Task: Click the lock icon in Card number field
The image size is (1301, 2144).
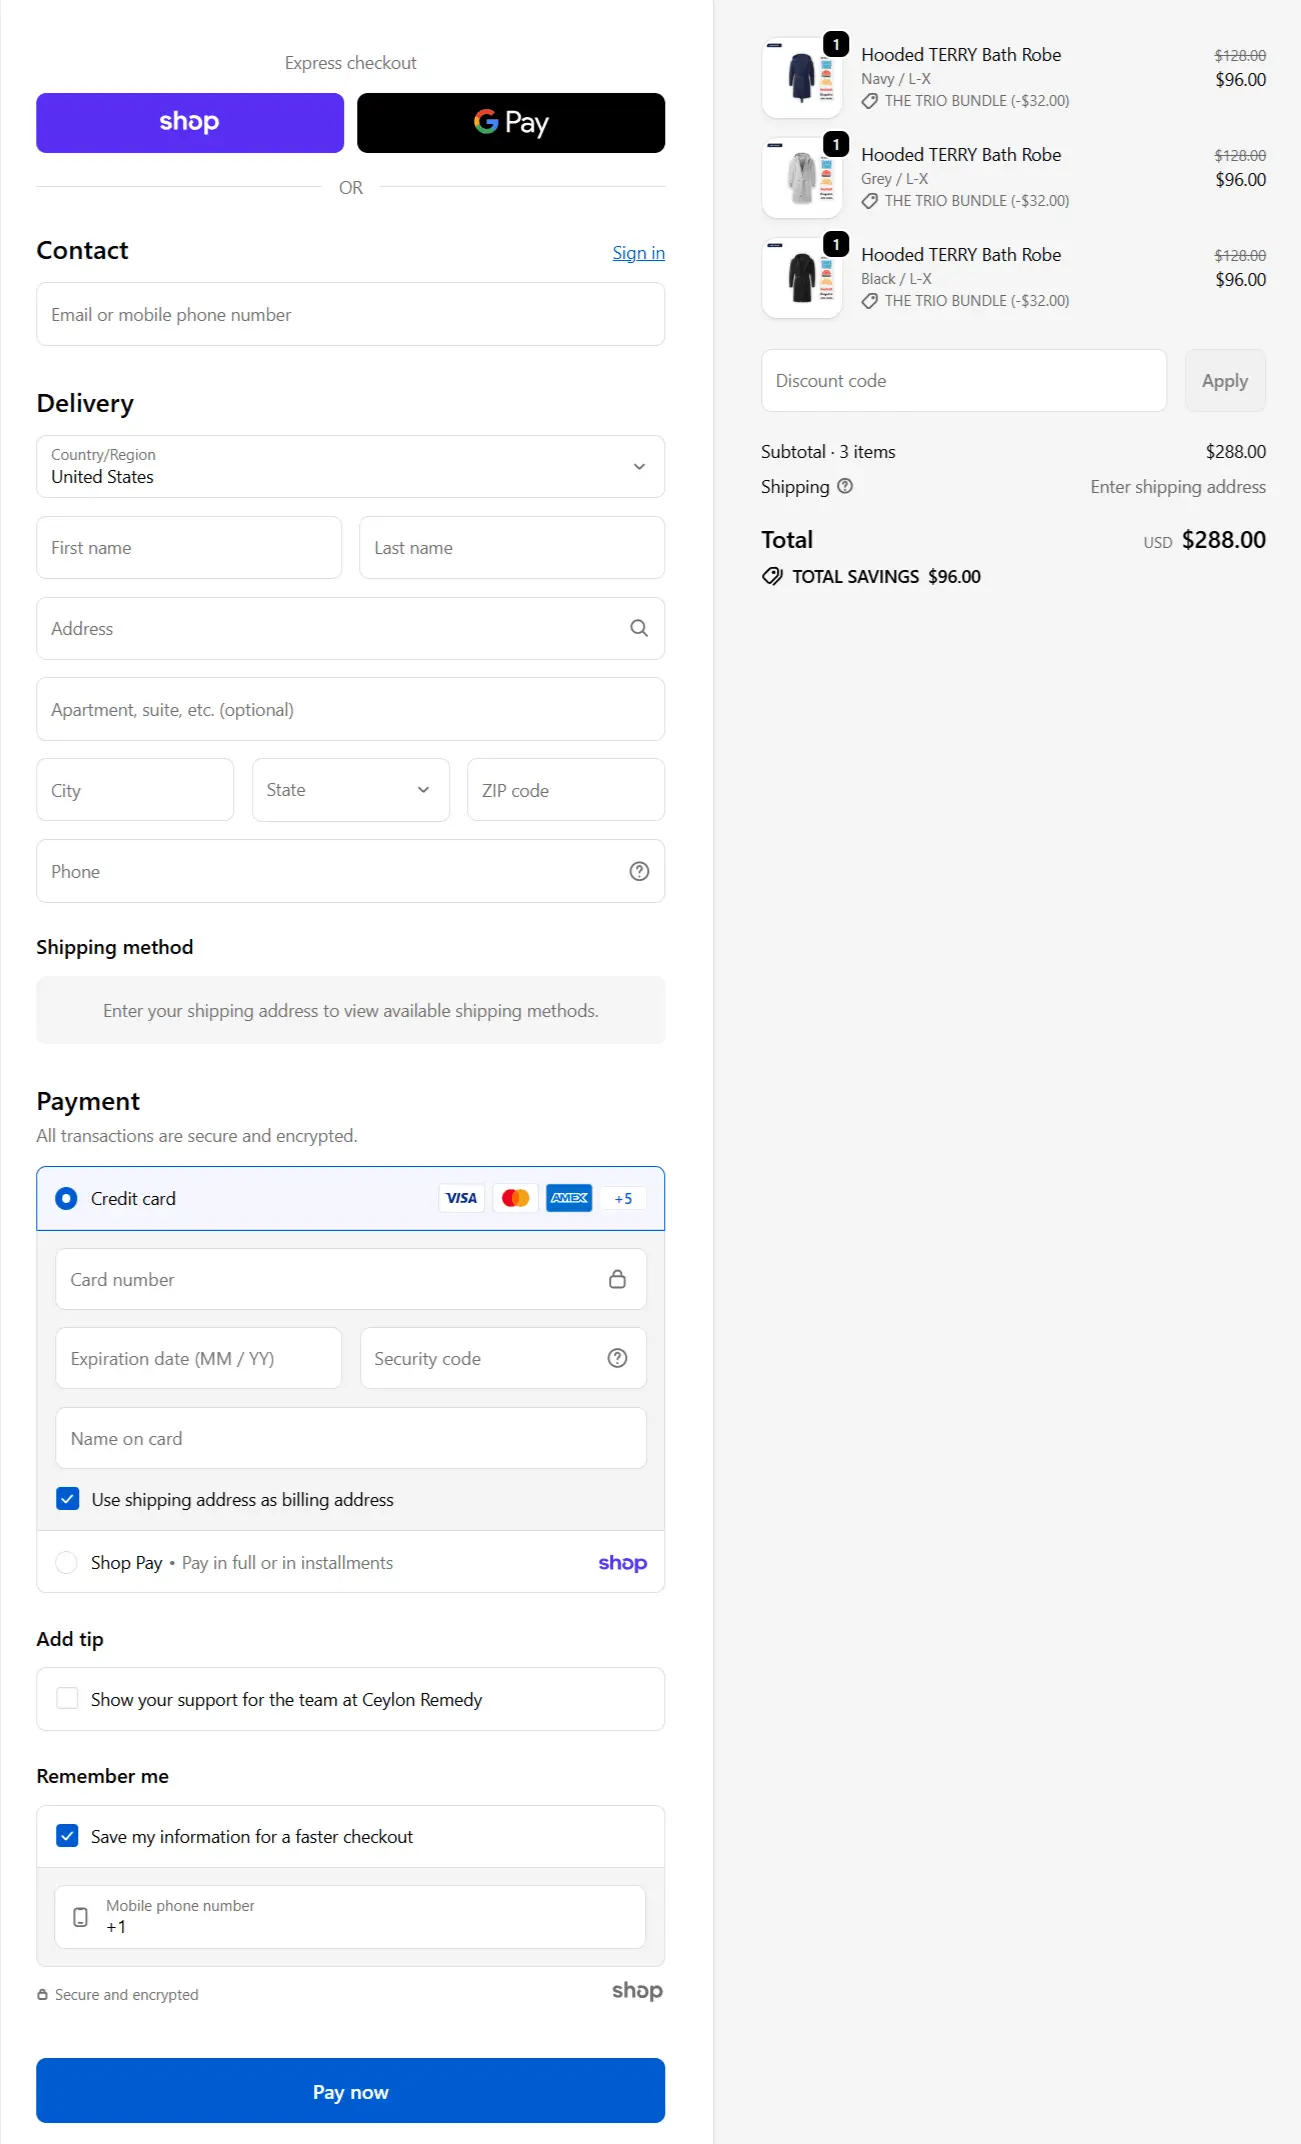Action: 617,1279
